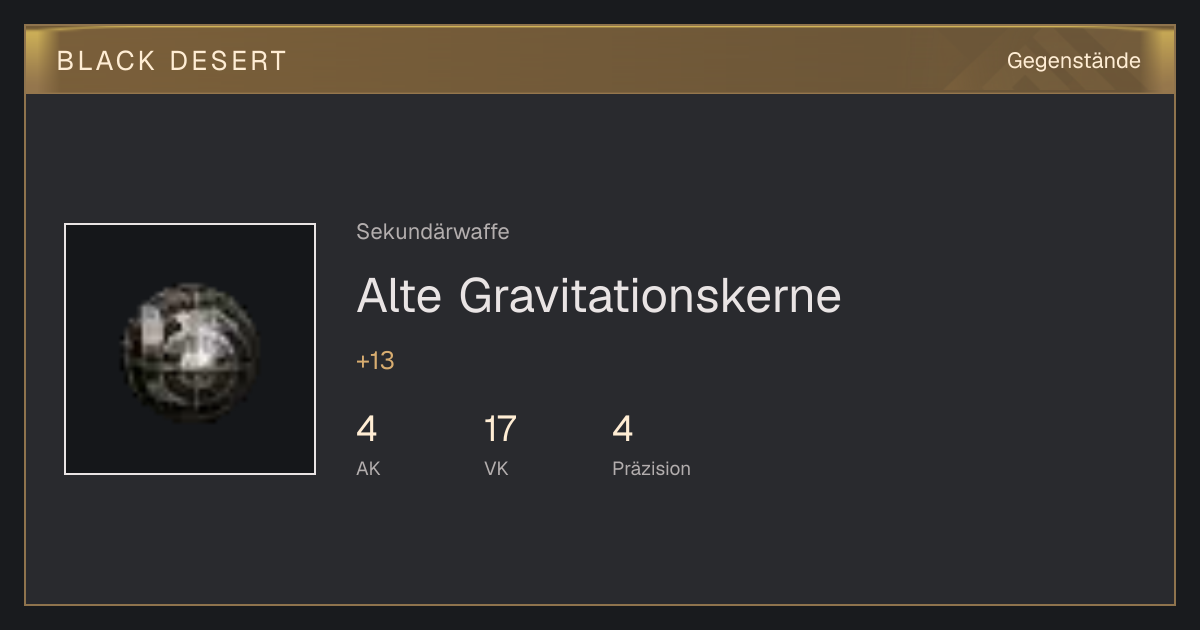
Task: Click the VK stat value 17
Action: (500, 429)
